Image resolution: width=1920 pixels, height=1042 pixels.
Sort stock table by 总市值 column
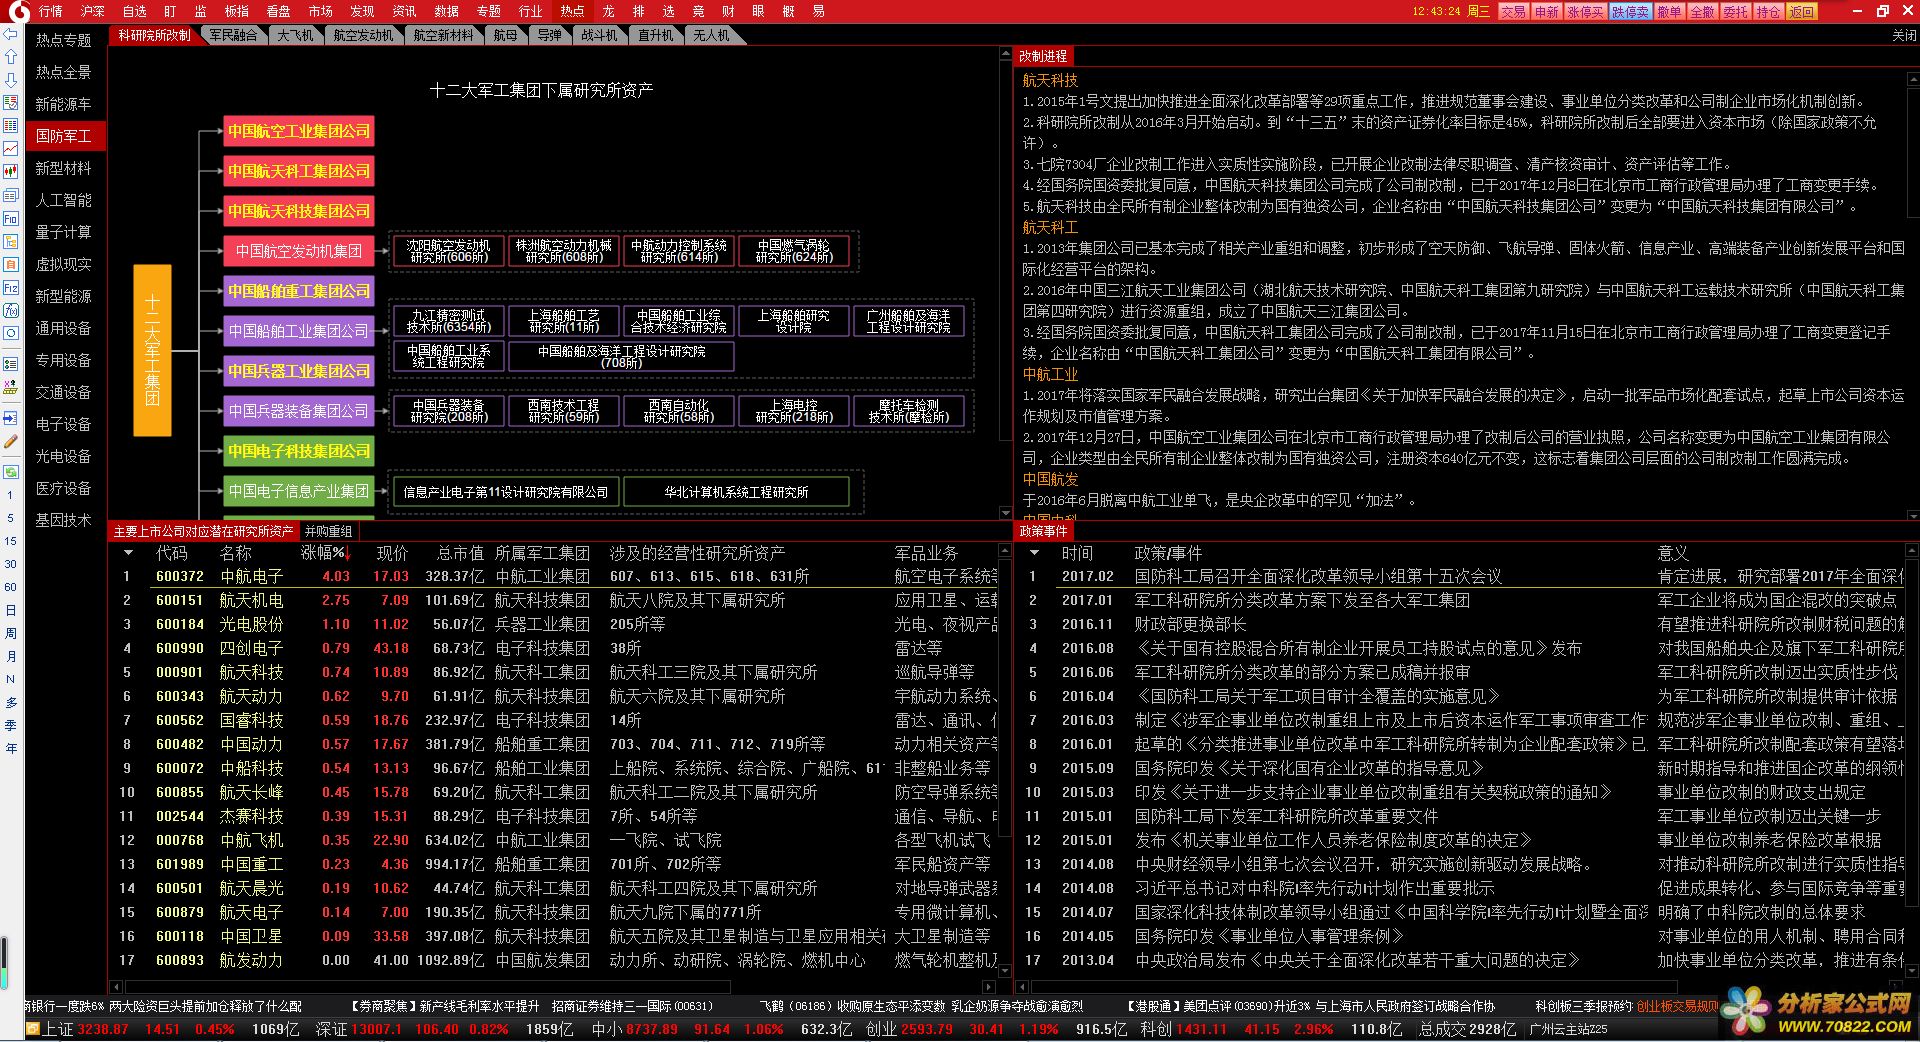pyautogui.click(x=460, y=553)
